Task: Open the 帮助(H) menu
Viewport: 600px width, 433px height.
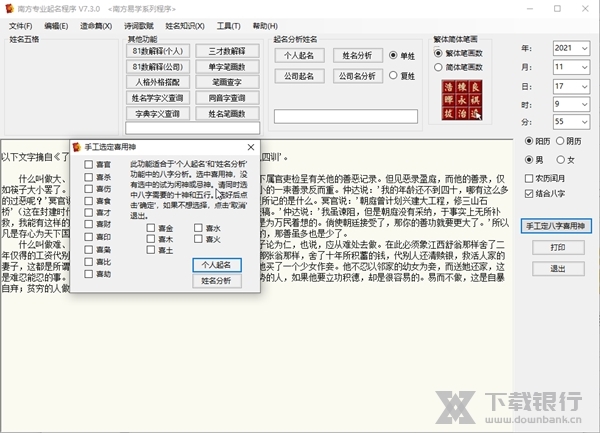Action: click(x=265, y=26)
